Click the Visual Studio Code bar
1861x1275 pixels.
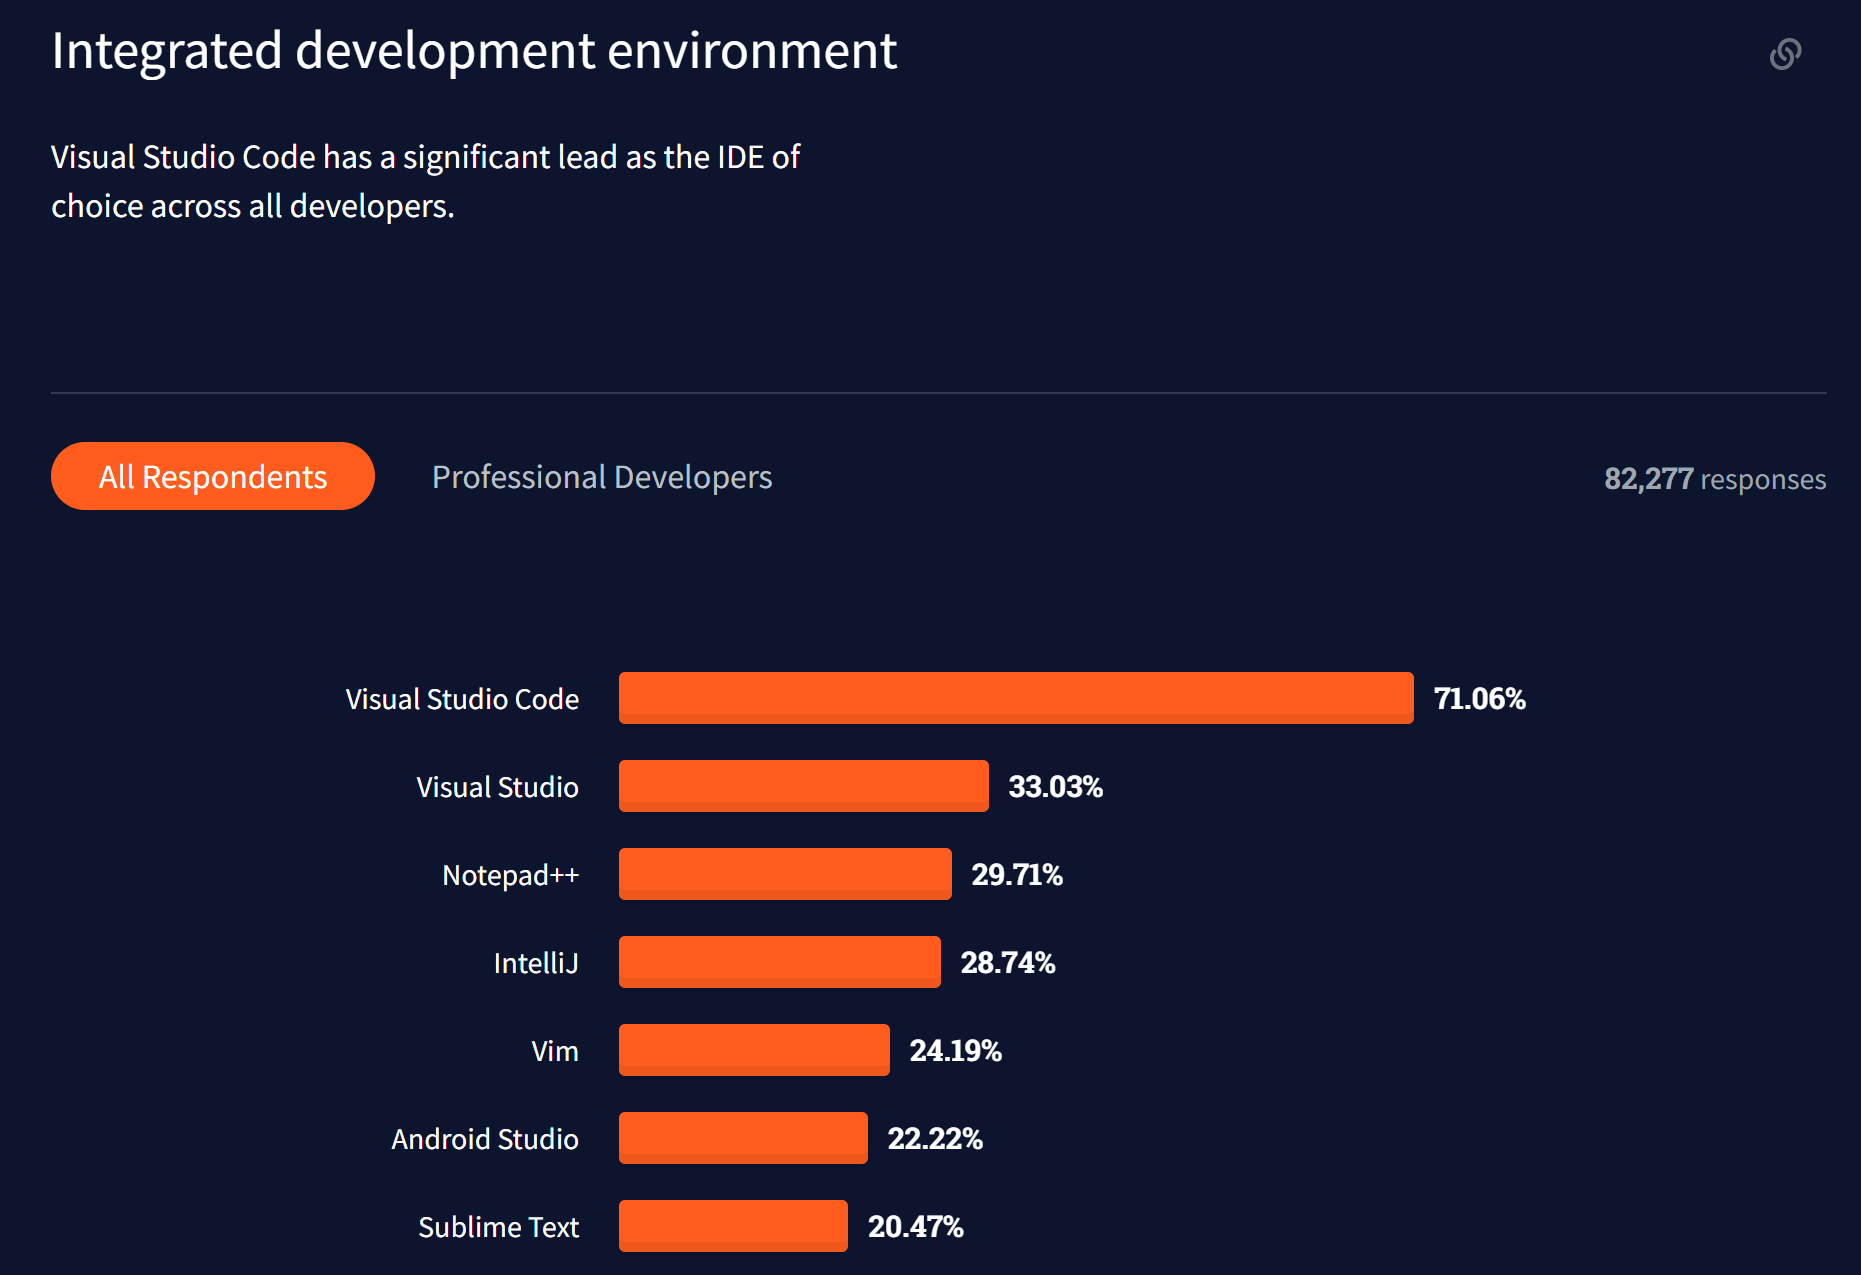click(x=1015, y=698)
